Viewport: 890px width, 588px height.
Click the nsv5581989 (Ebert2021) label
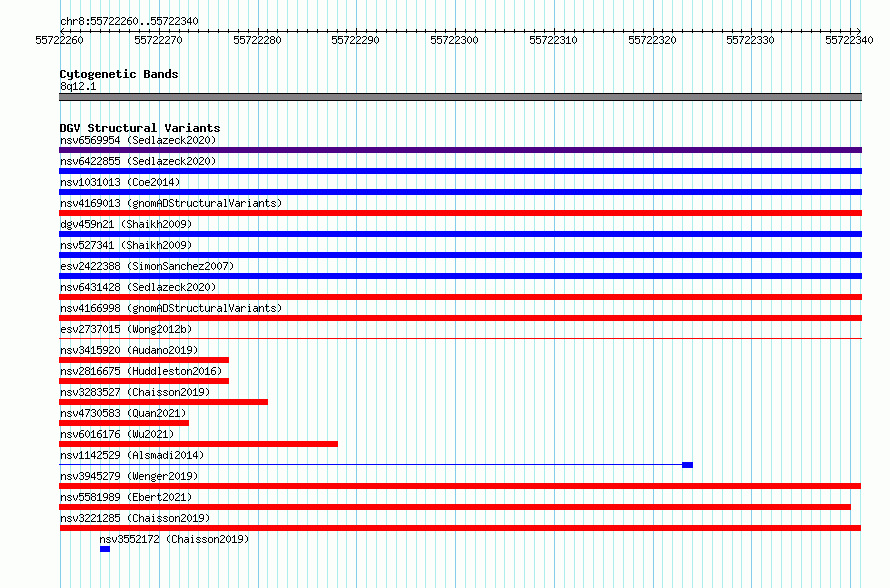[x=126, y=497]
